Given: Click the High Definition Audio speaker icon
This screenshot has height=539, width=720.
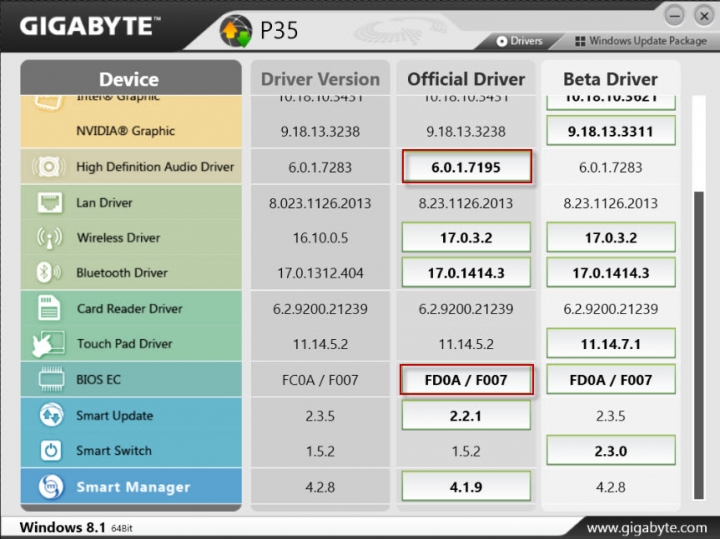Looking at the screenshot, I should (48, 167).
